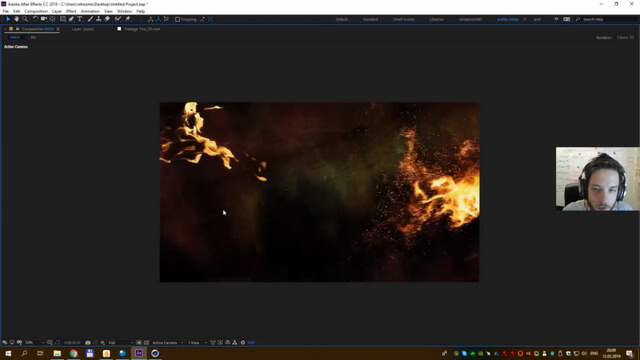The image size is (640, 360).
Task: Enable the Snapping checkbox
Action: pos(178,19)
